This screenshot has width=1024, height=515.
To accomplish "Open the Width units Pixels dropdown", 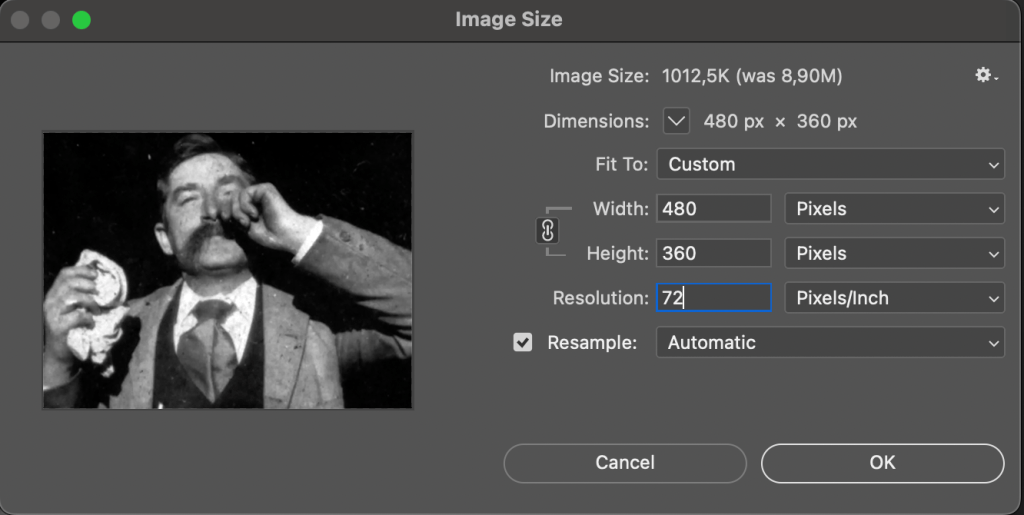I will pos(894,209).
